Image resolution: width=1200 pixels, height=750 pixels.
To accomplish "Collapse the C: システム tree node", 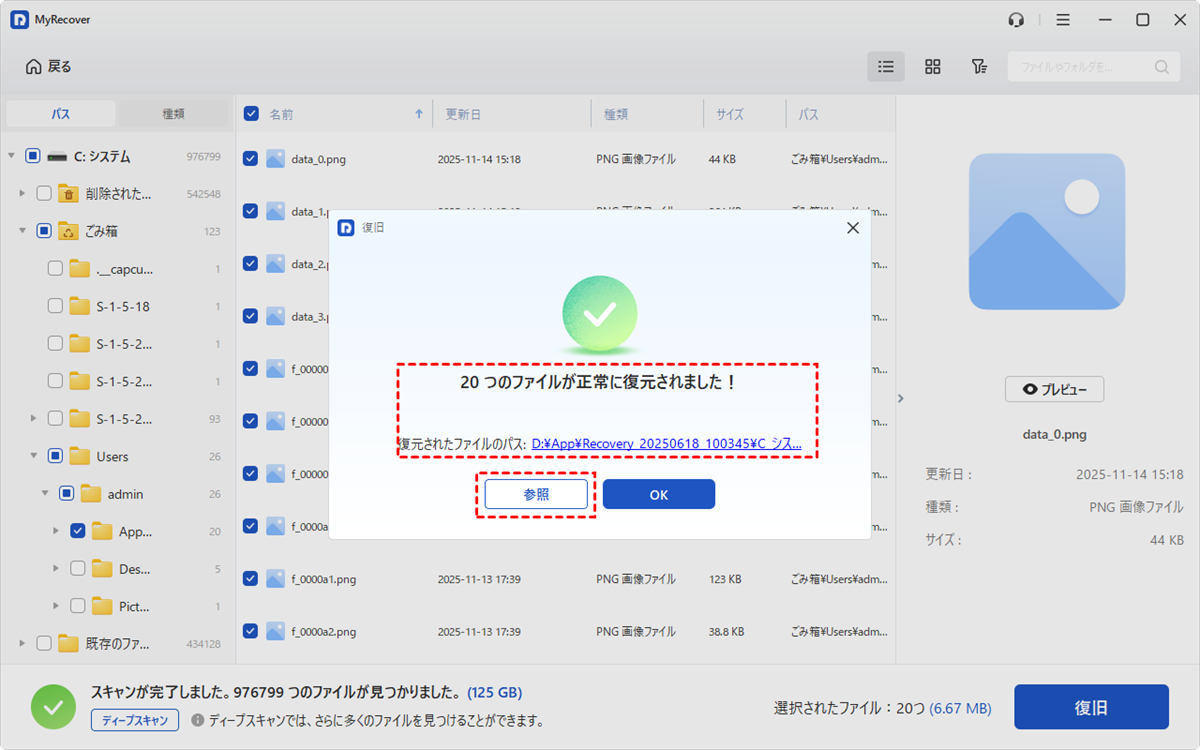I will [x=11, y=156].
